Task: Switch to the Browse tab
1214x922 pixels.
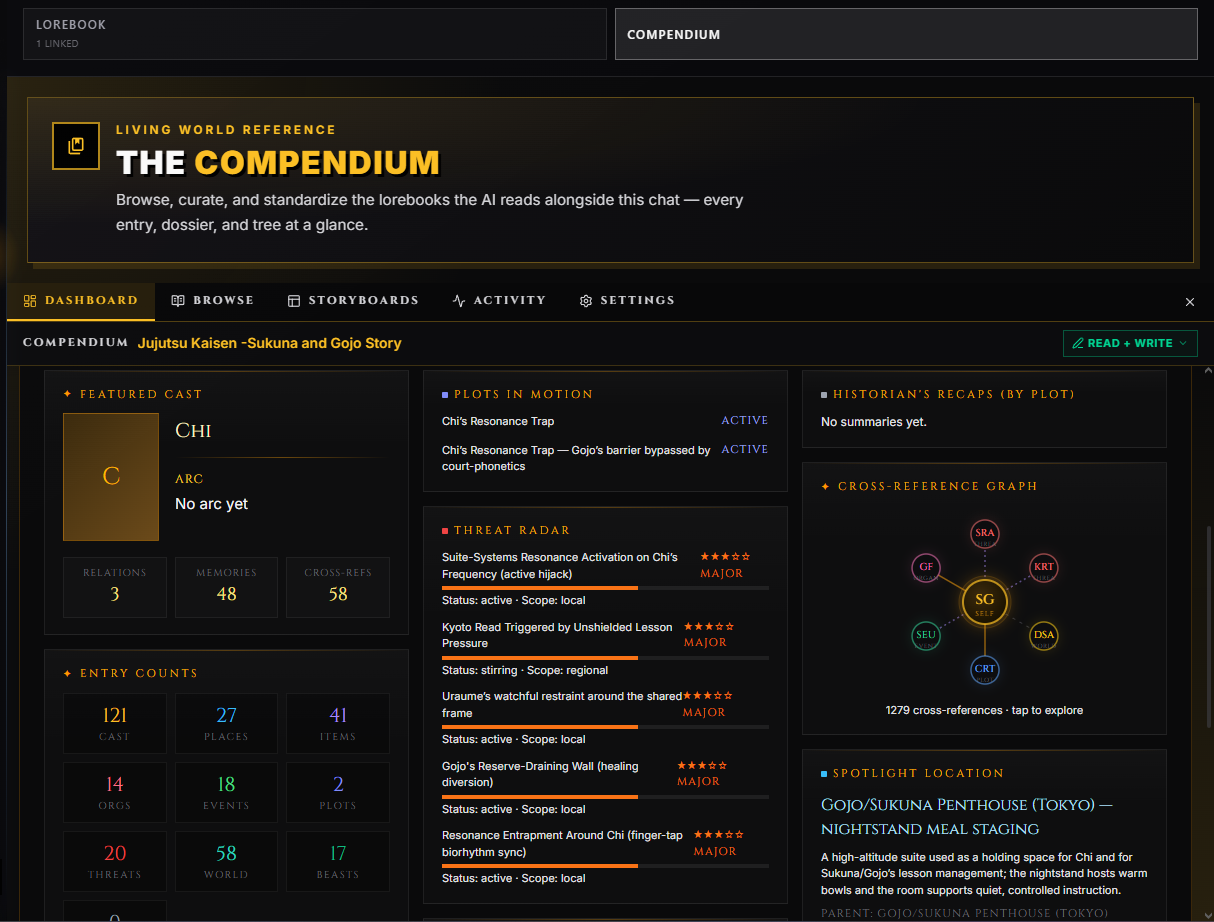Action: (212, 301)
